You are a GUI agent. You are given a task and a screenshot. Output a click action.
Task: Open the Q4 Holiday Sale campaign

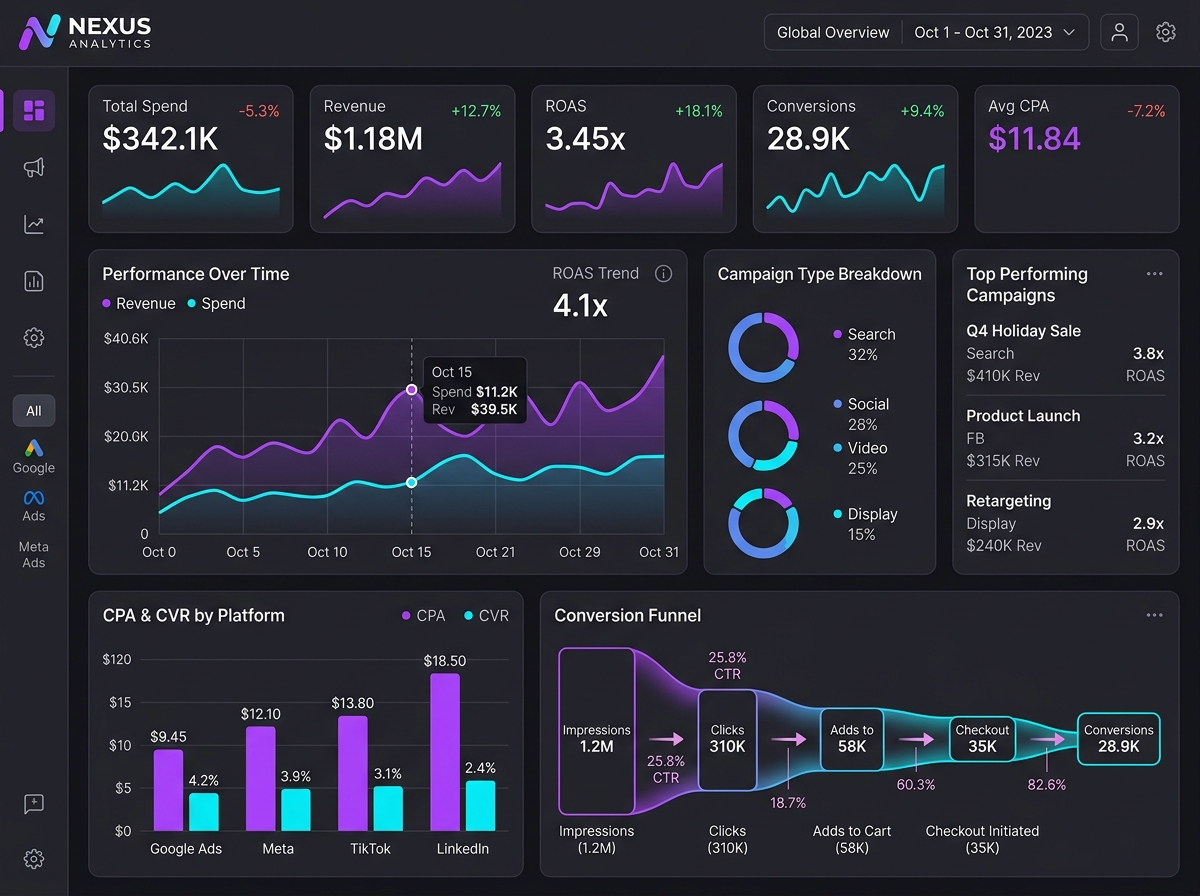(1065, 353)
